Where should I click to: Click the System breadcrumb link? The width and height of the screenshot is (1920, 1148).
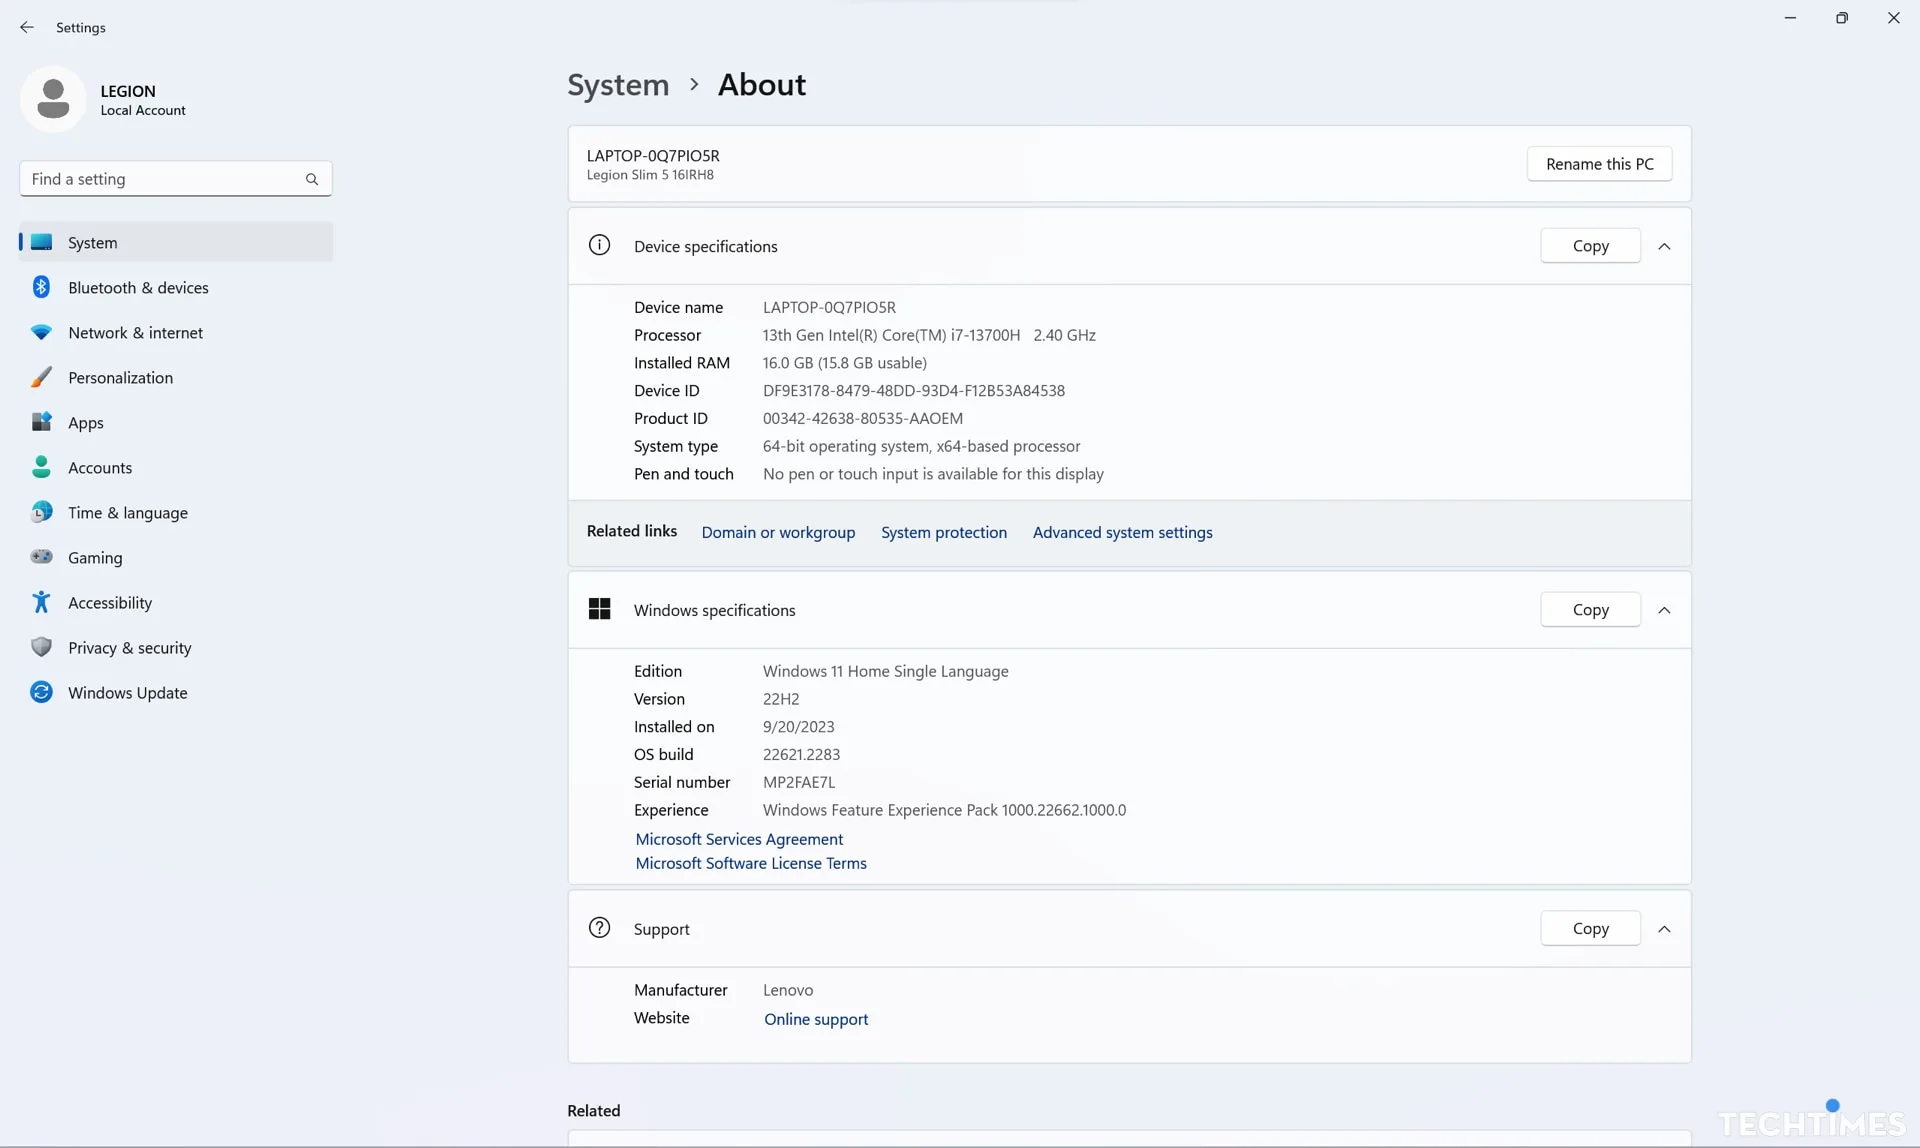pyautogui.click(x=618, y=85)
